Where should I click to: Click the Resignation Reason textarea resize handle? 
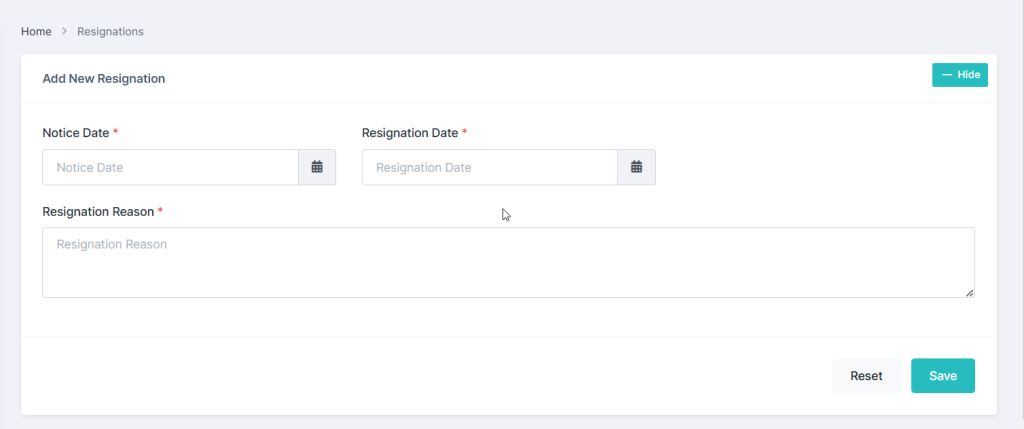[x=969, y=292]
